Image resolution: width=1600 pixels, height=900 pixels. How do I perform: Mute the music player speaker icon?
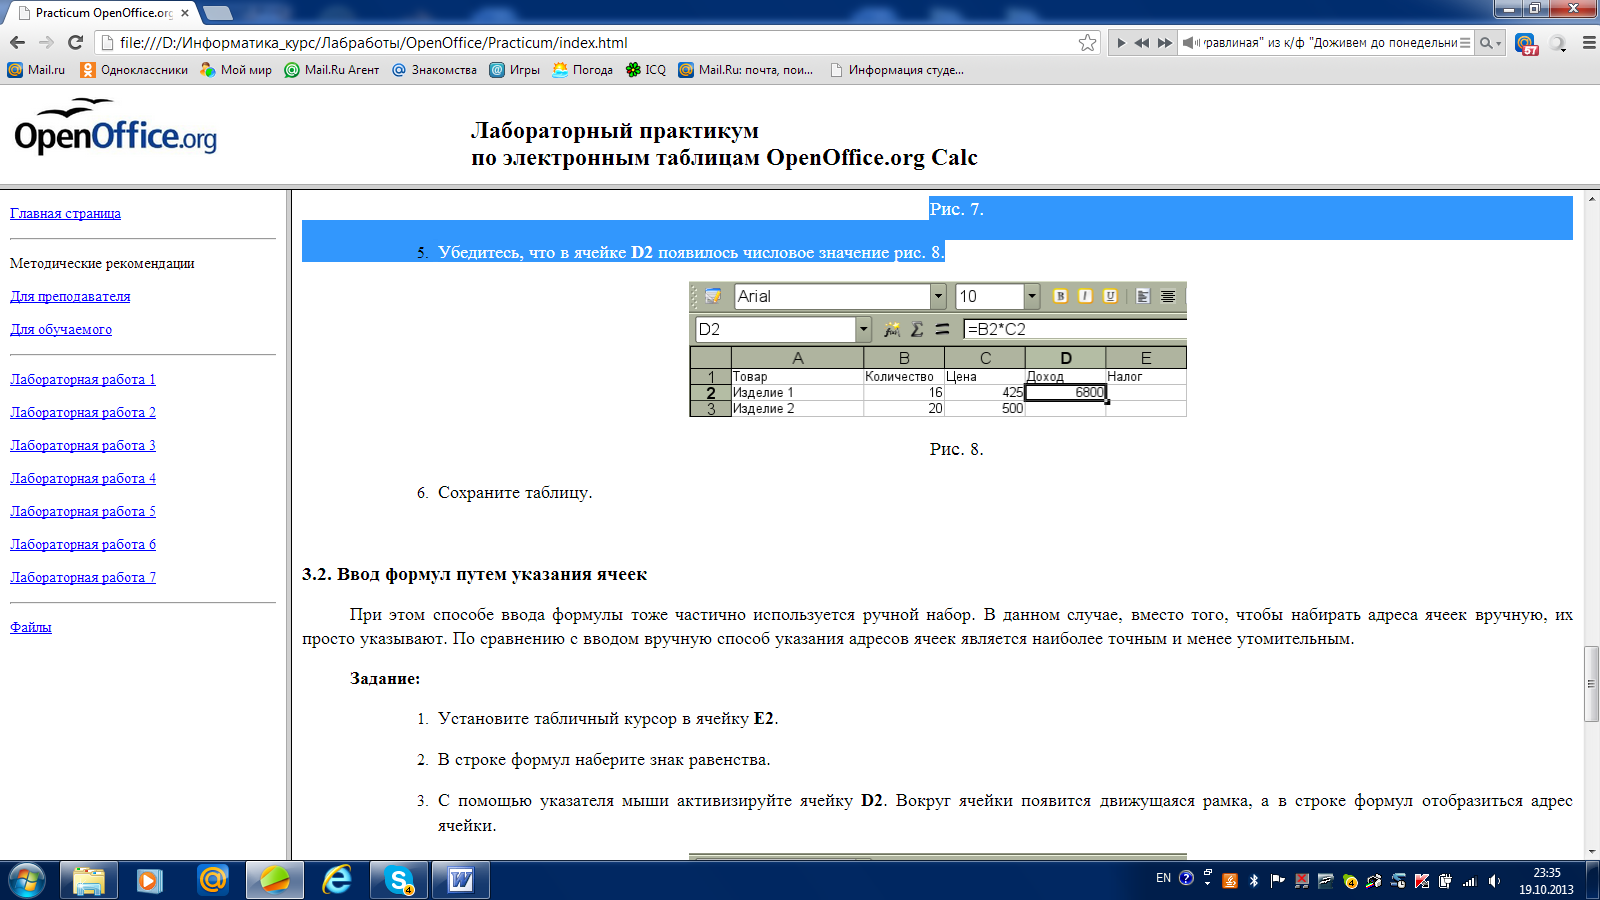pos(1190,43)
